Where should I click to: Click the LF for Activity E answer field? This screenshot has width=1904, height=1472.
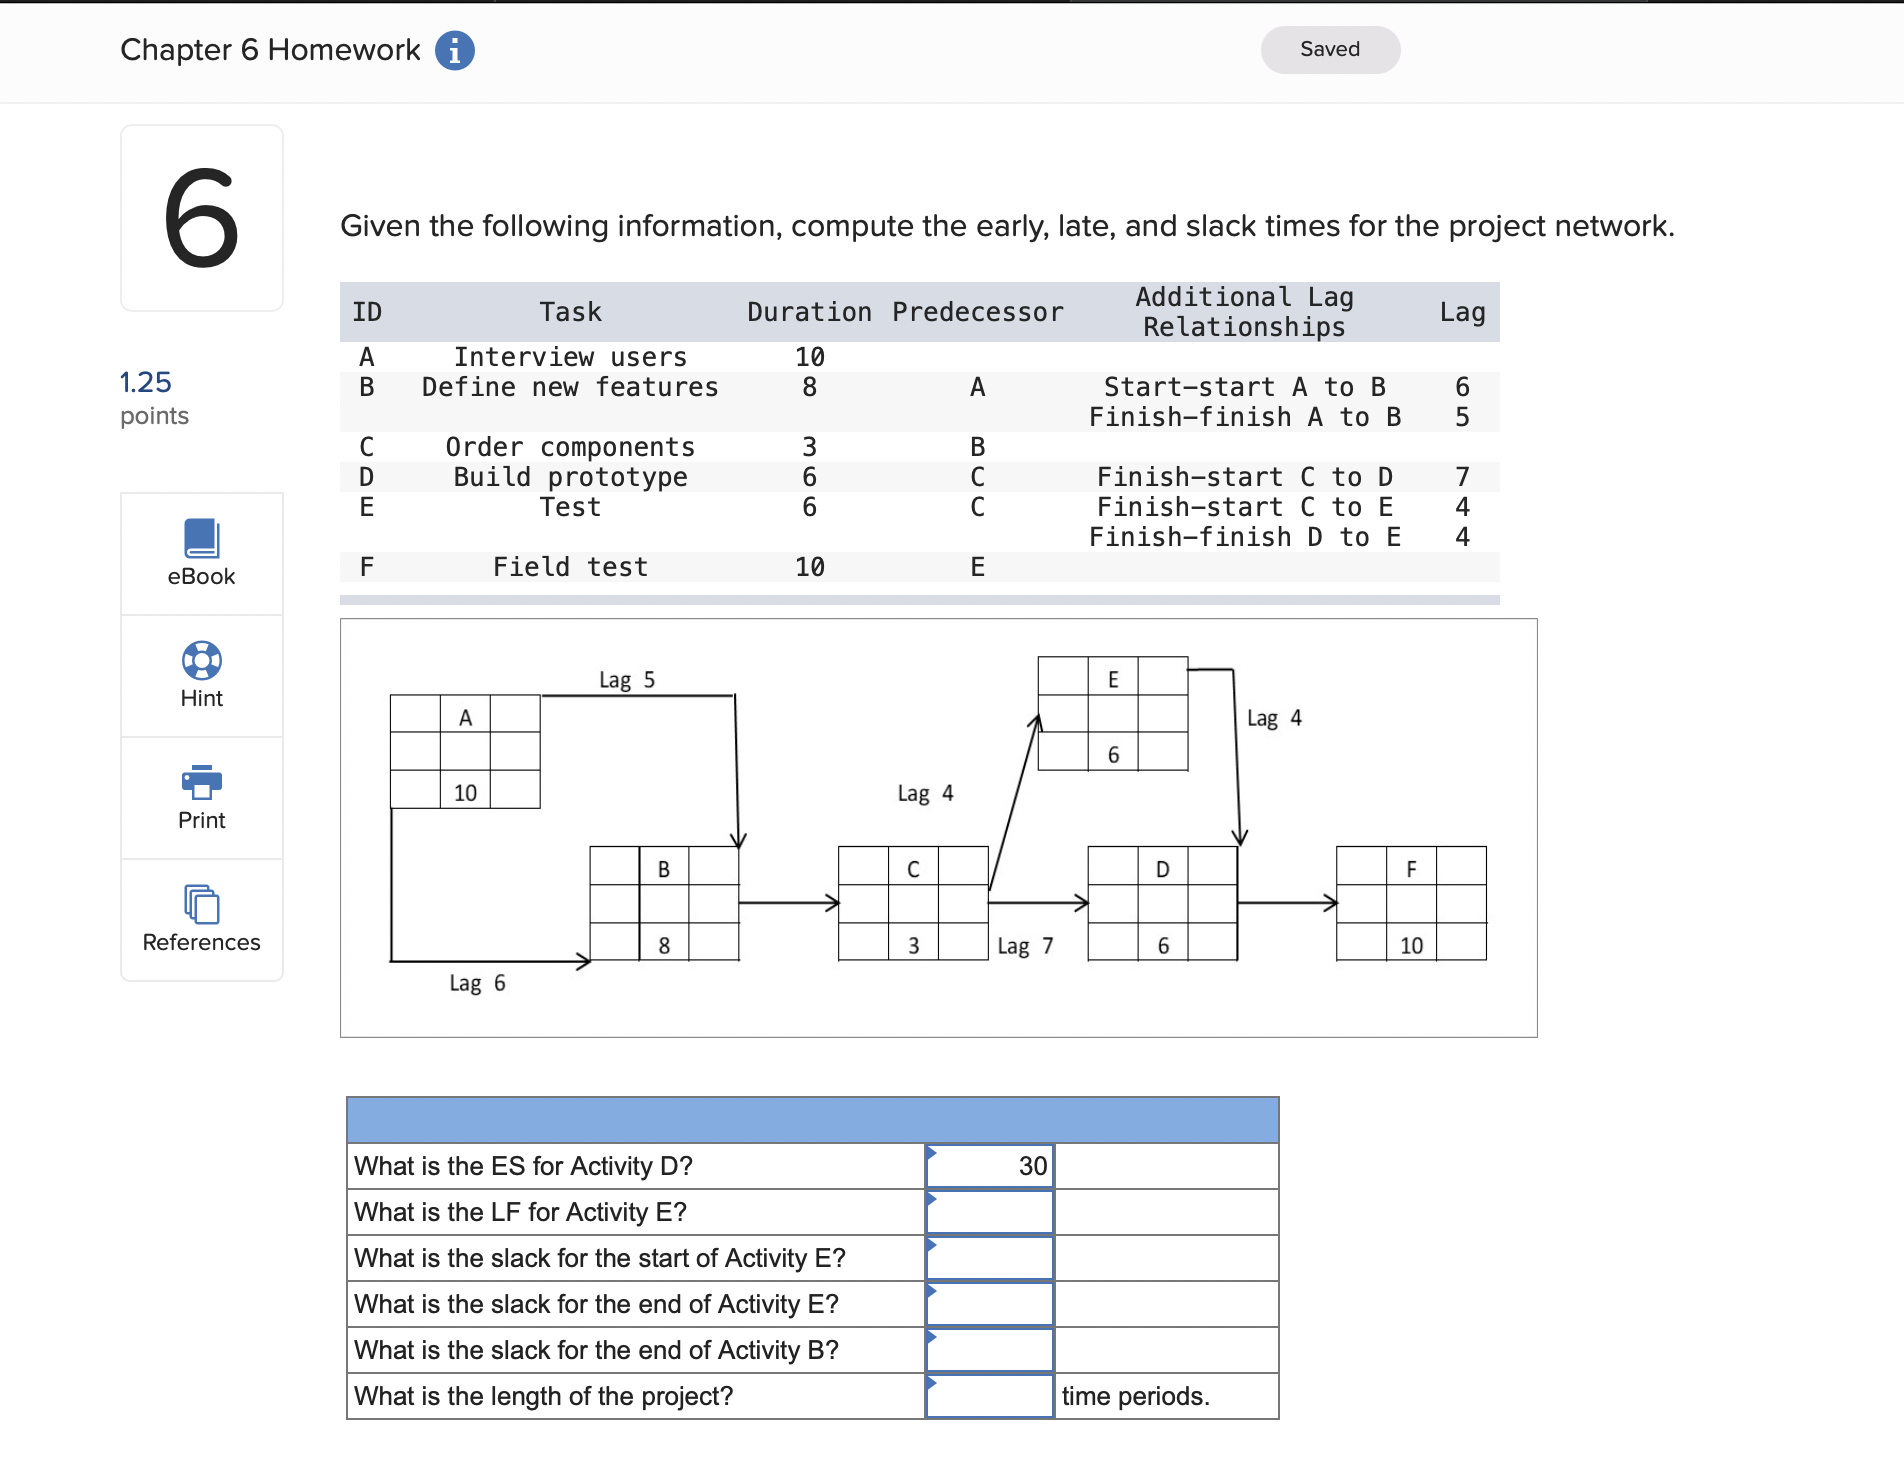988,1211
